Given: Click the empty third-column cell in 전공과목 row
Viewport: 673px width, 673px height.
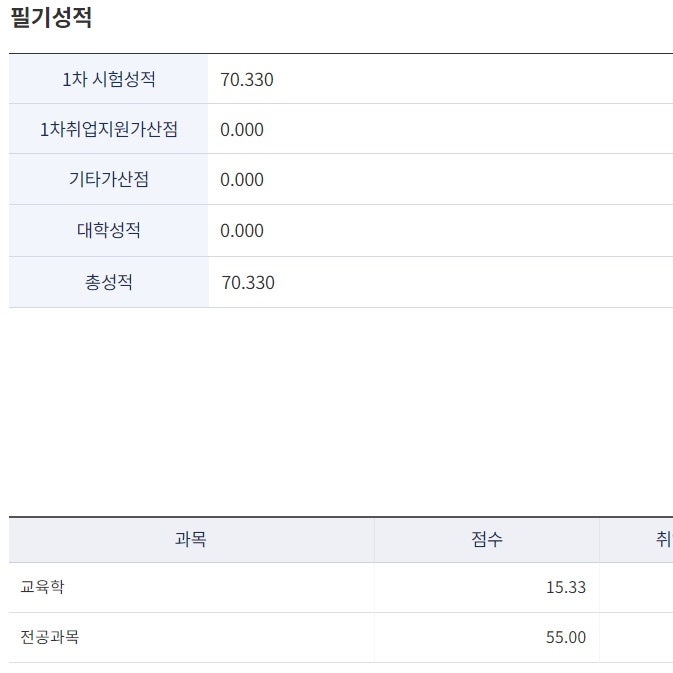Looking at the screenshot, I should (x=637, y=638).
